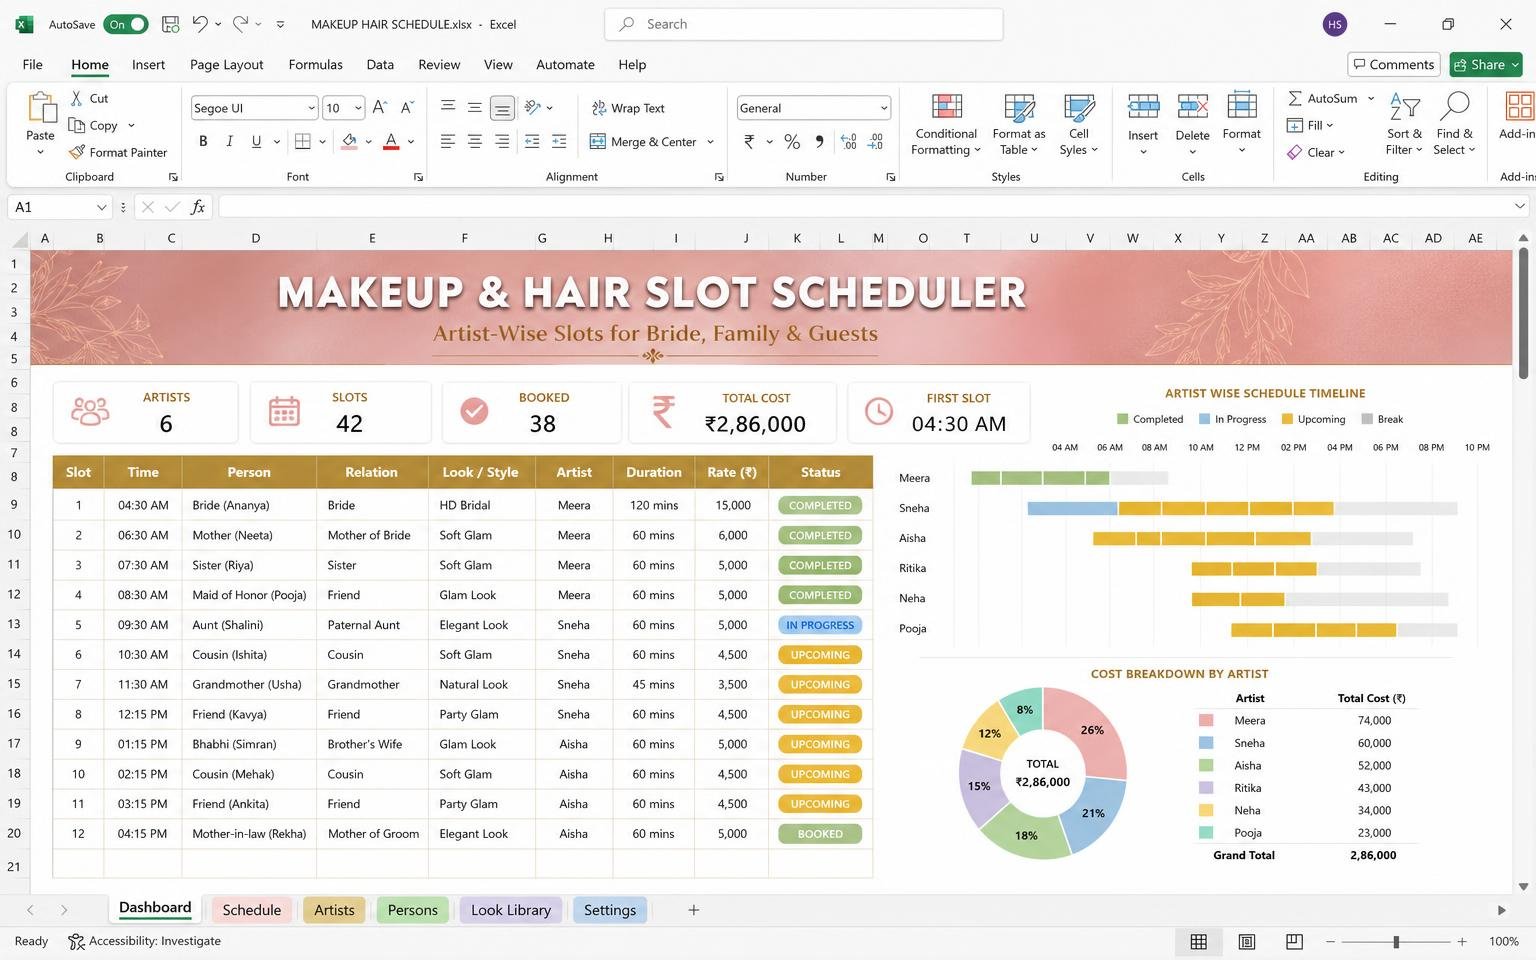1536x960 pixels.
Task: Open the Formulas ribbon tab
Action: pos(315,64)
